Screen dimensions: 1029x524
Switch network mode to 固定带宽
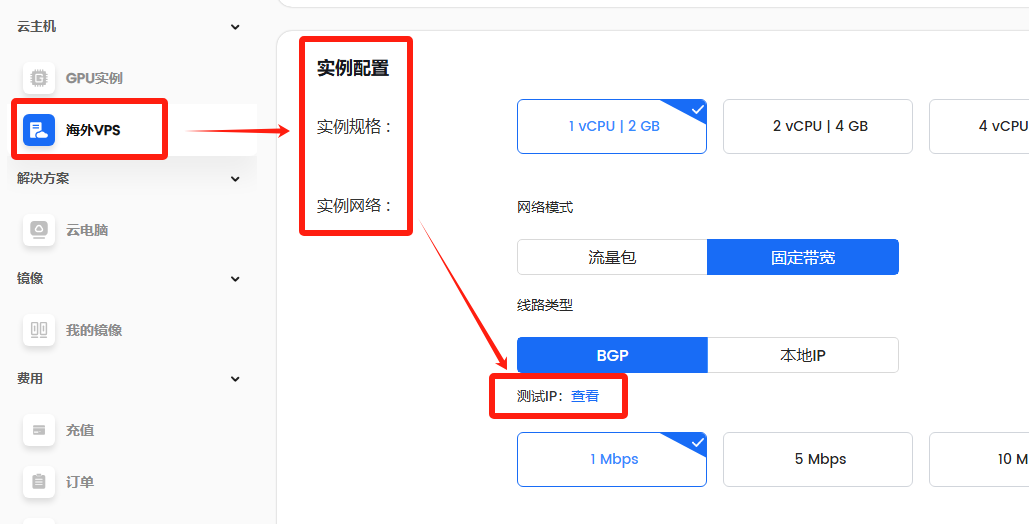pyautogui.click(x=803, y=257)
